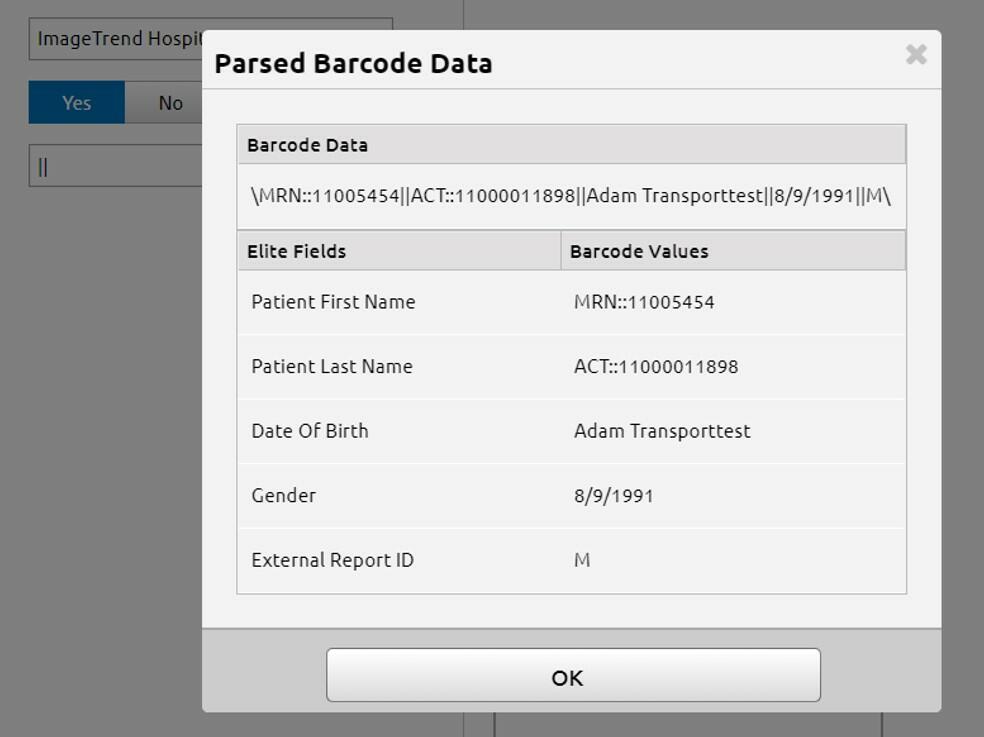This screenshot has width=984, height=737.
Task: Select the Date Of Birth row label
Action: point(310,431)
